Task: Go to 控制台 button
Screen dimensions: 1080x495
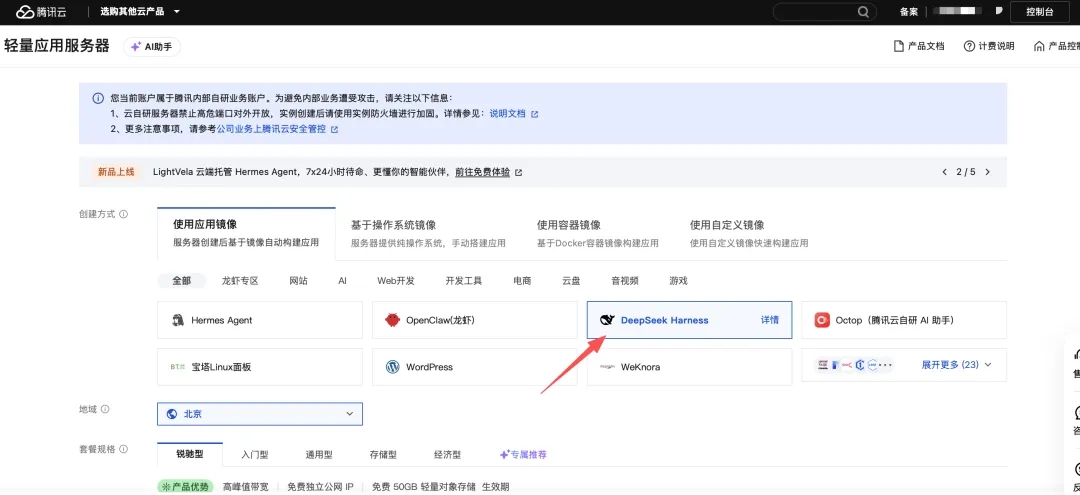Action: point(1039,12)
